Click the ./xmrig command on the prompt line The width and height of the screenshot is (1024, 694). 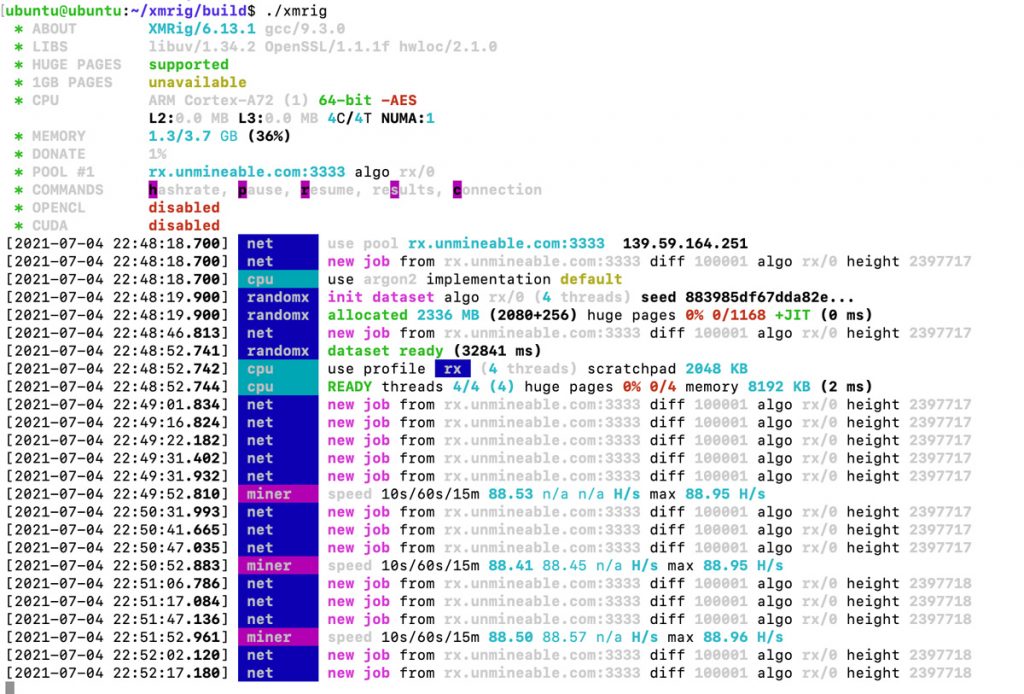click(x=296, y=10)
